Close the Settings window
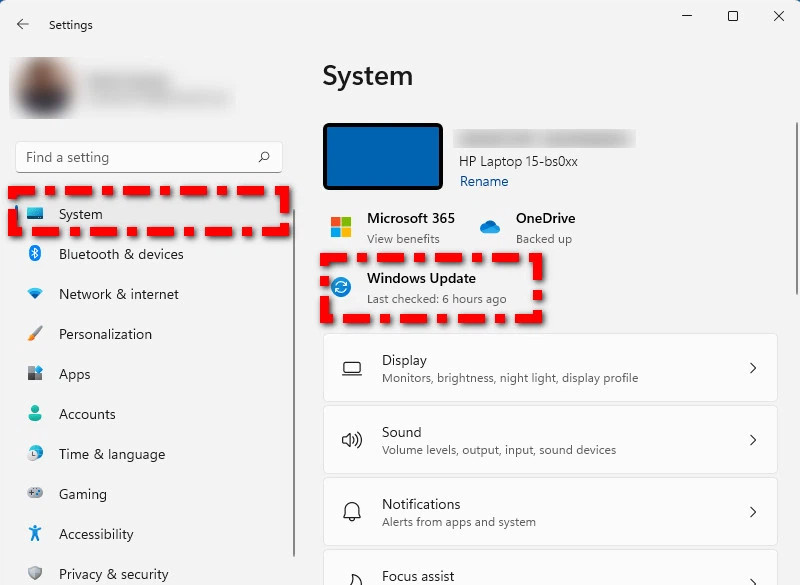 pos(779,16)
